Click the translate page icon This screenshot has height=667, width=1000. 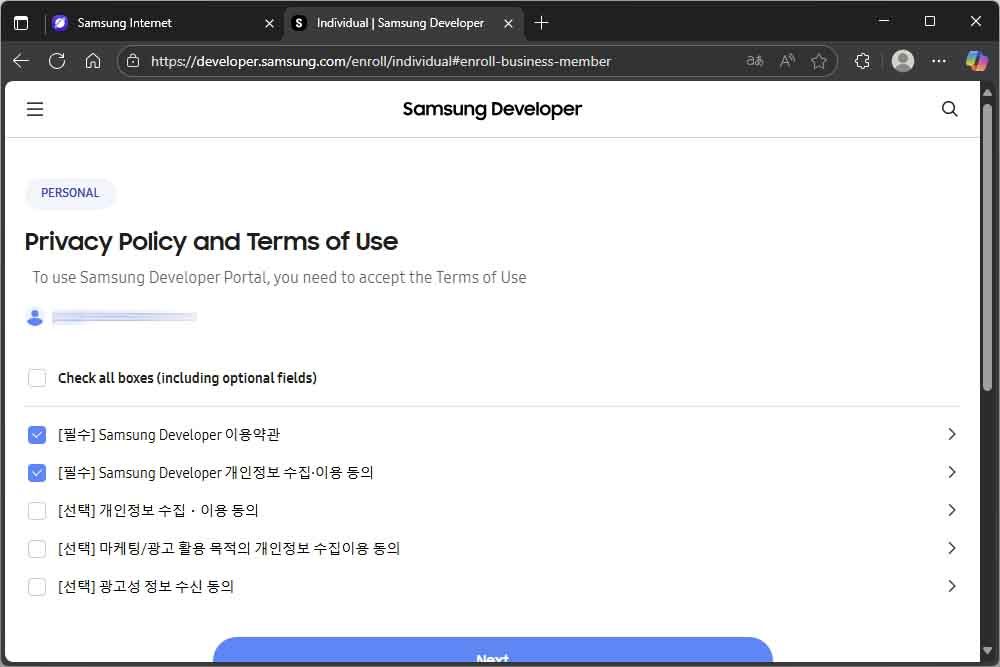point(754,61)
